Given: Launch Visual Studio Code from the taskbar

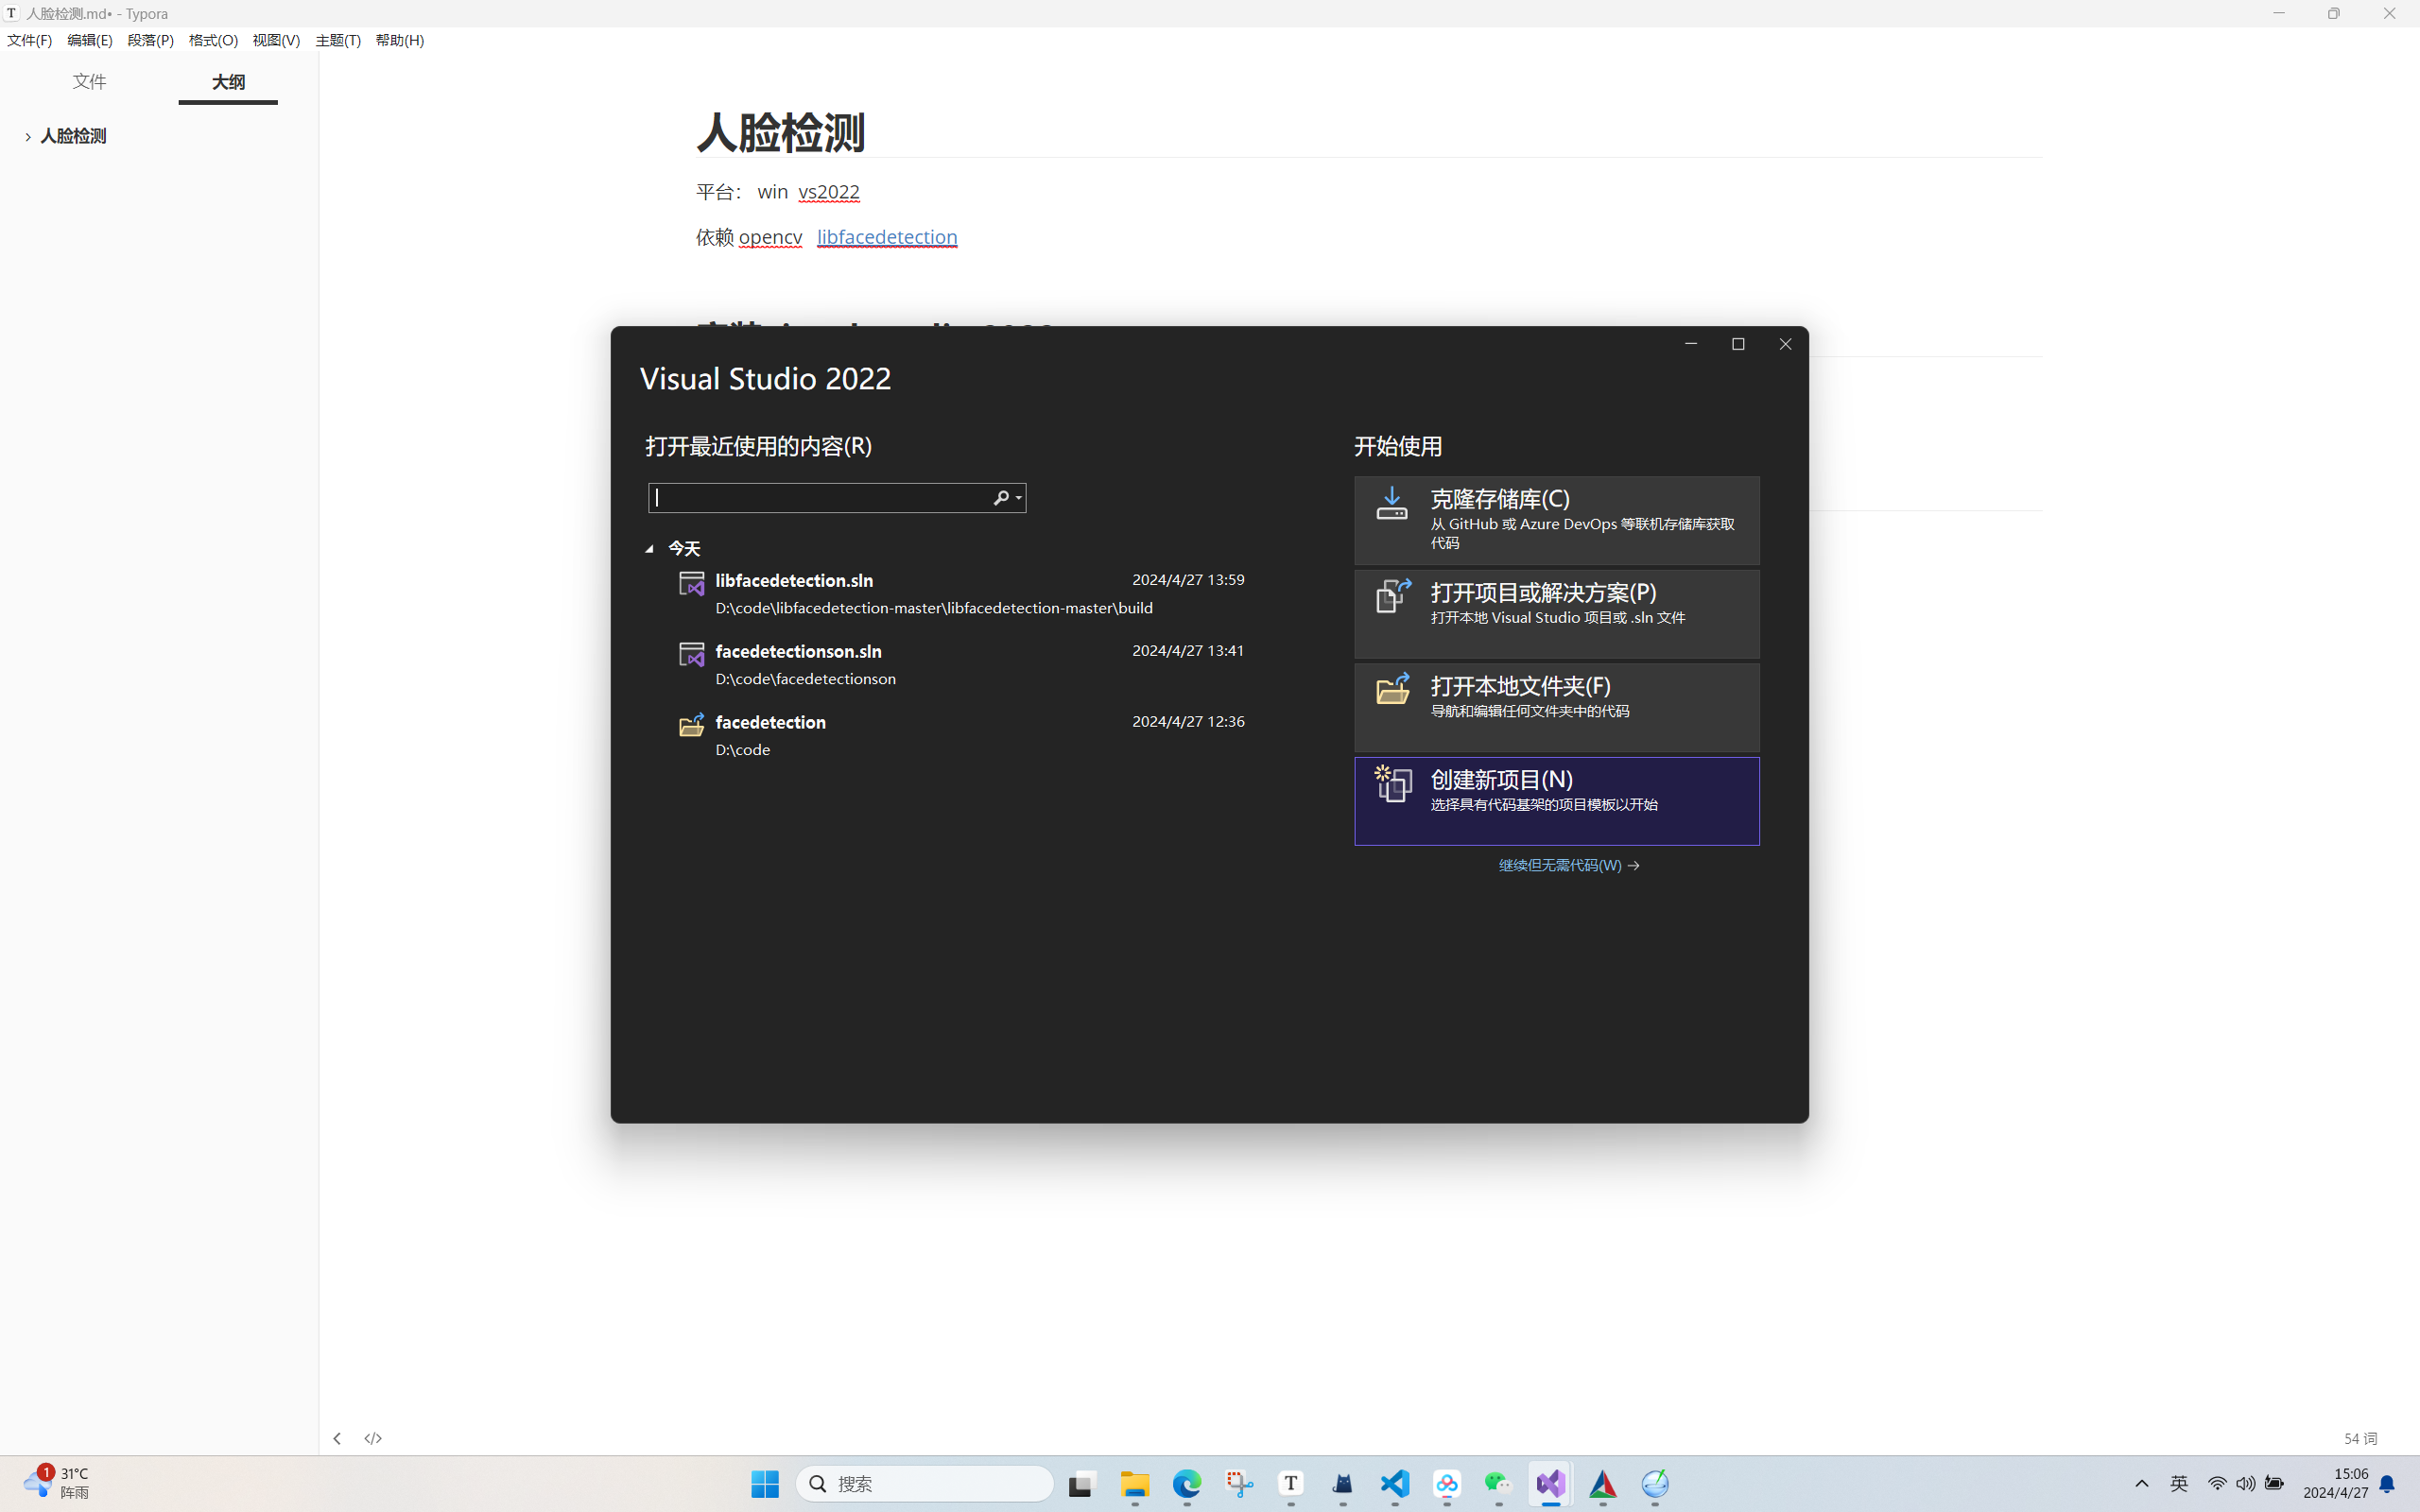Looking at the screenshot, I should tap(1395, 1484).
